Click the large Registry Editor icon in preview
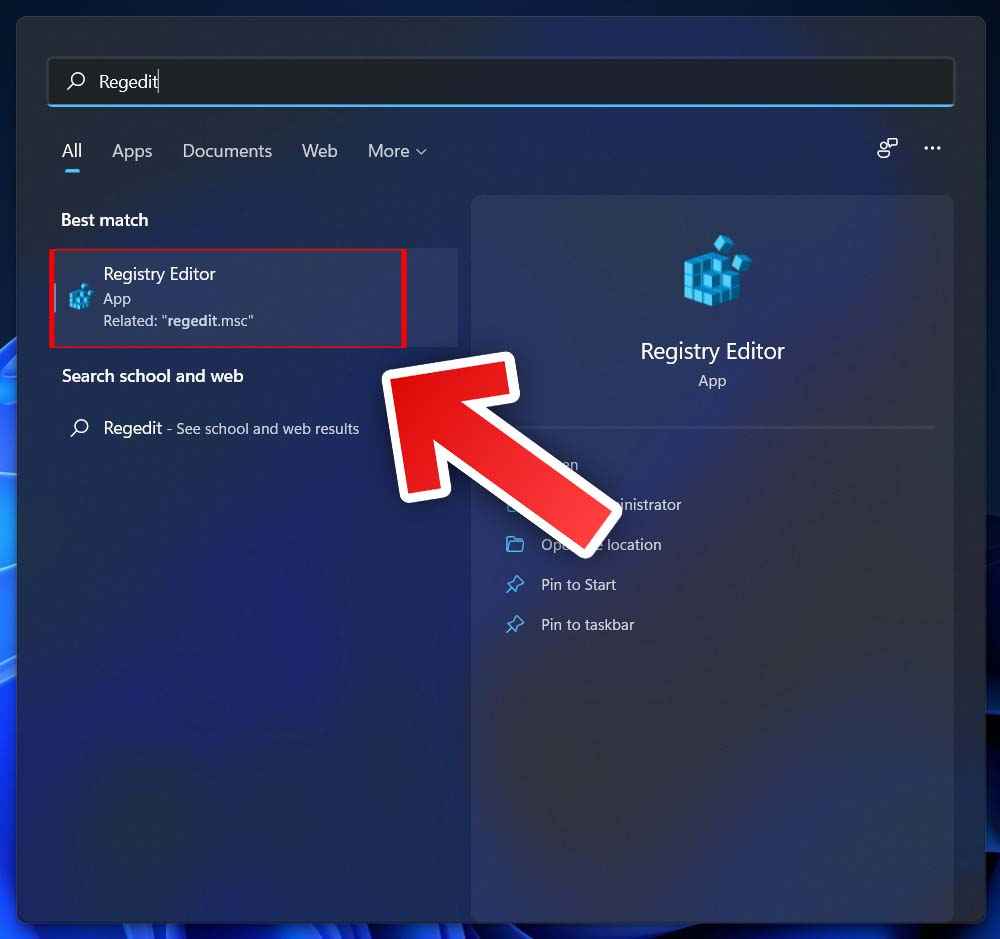Screen dimensions: 1000x939 [x=716, y=270]
